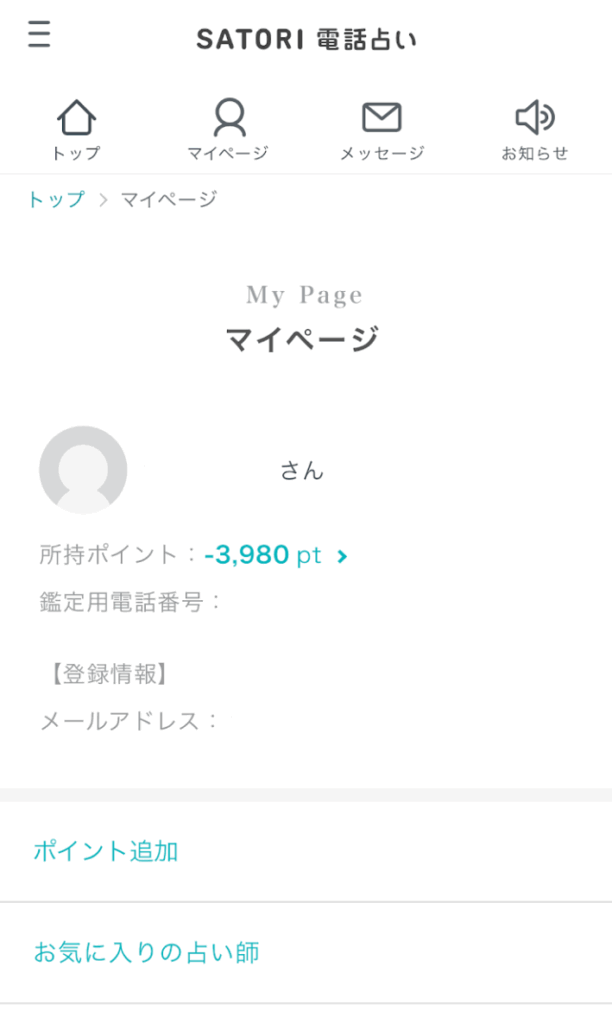The width and height of the screenshot is (612, 1024).
Task: Click the SATORI 電話占い logo
Action: [x=306, y=39]
